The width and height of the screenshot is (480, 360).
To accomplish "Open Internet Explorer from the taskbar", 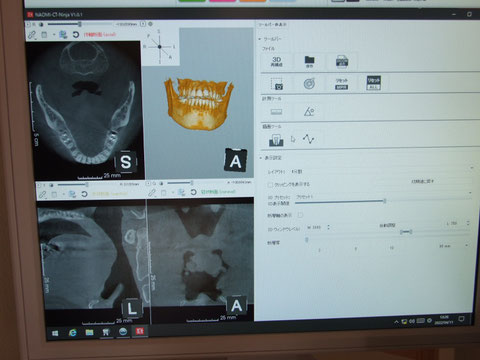I will (72, 332).
